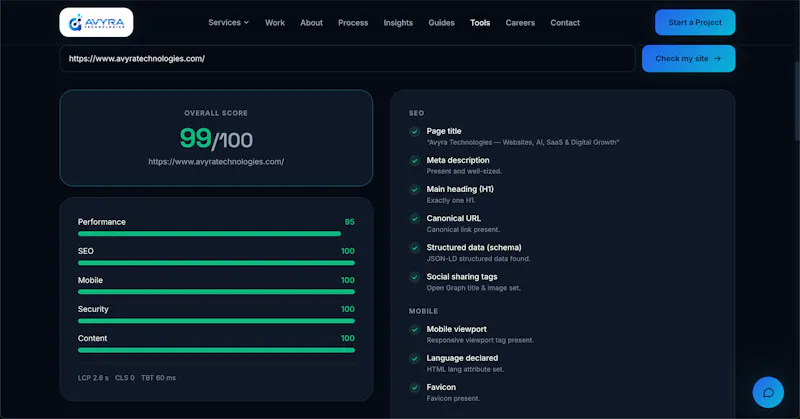This screenshot has width=800, height=419.
Task: Click the Avyra Technologies logo
Action: click(96, 22)
